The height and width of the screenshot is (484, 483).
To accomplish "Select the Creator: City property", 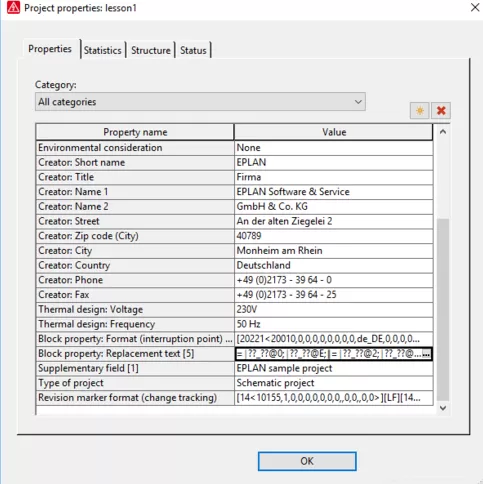I will point(135,251).
